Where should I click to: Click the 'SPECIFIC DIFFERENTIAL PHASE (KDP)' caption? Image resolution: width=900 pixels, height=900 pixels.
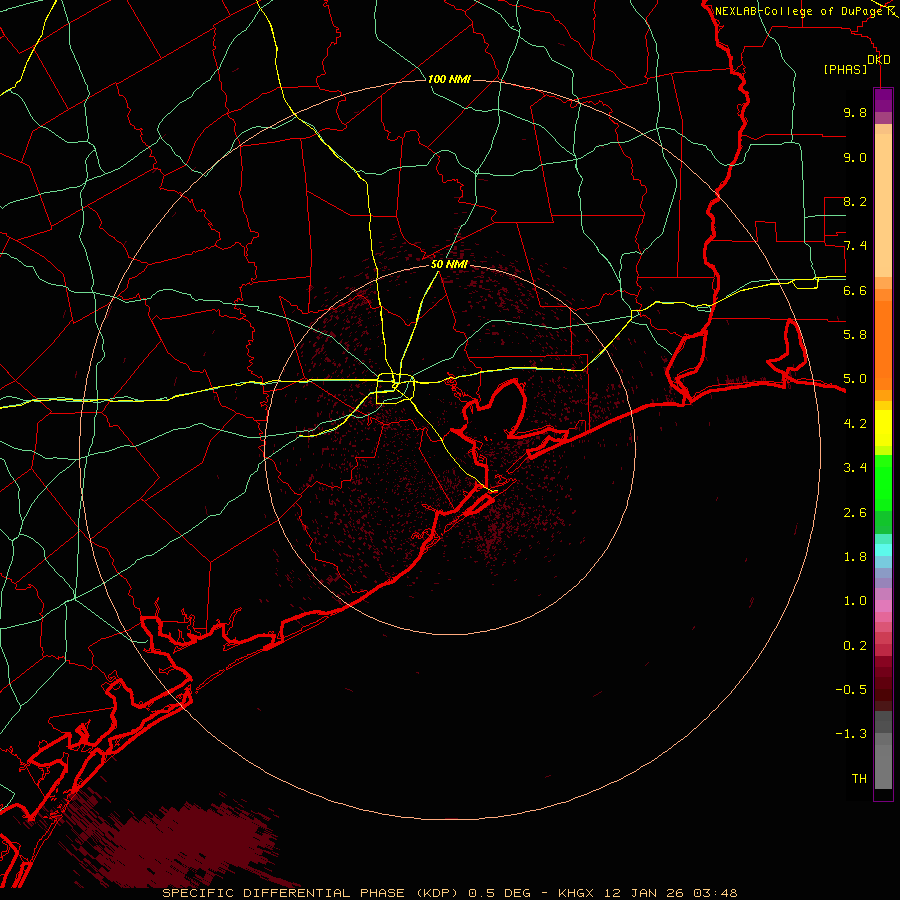point(309,893)
